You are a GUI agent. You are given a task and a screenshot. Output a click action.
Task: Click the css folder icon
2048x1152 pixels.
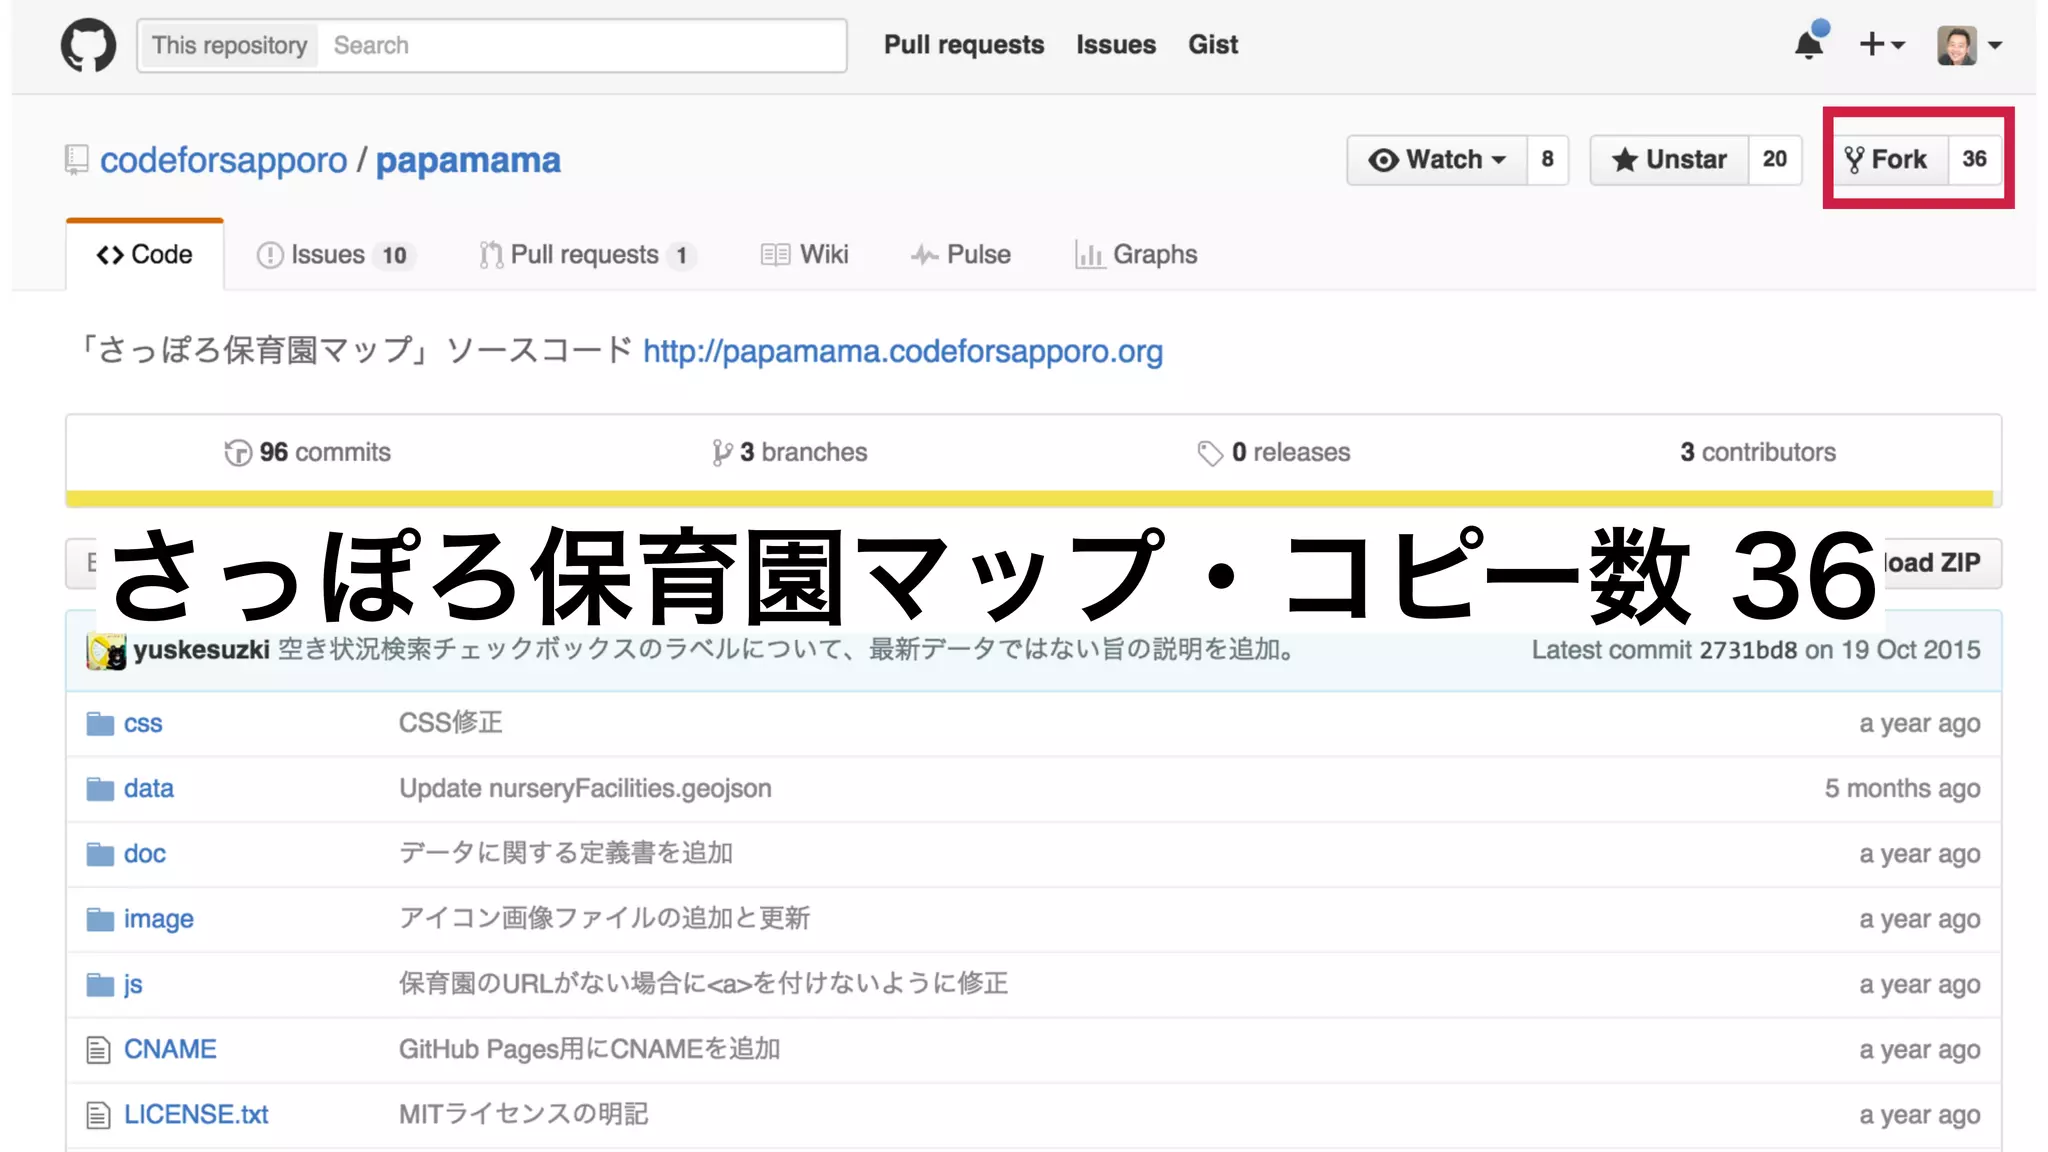(x=100, y=724)
